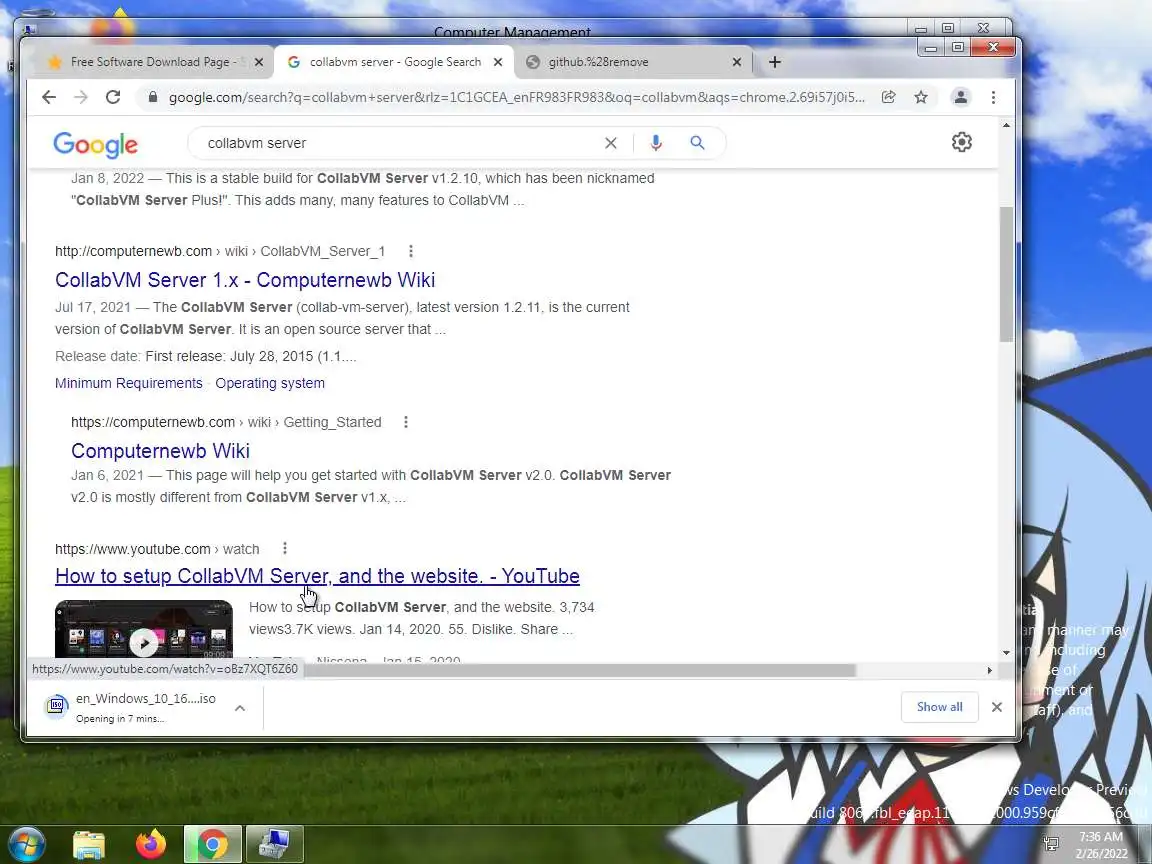The width and height of the screenshot is (1152, 864).
Task: Click the horizontal scrollbar right arrow
Action: click(x=989, y=670)
